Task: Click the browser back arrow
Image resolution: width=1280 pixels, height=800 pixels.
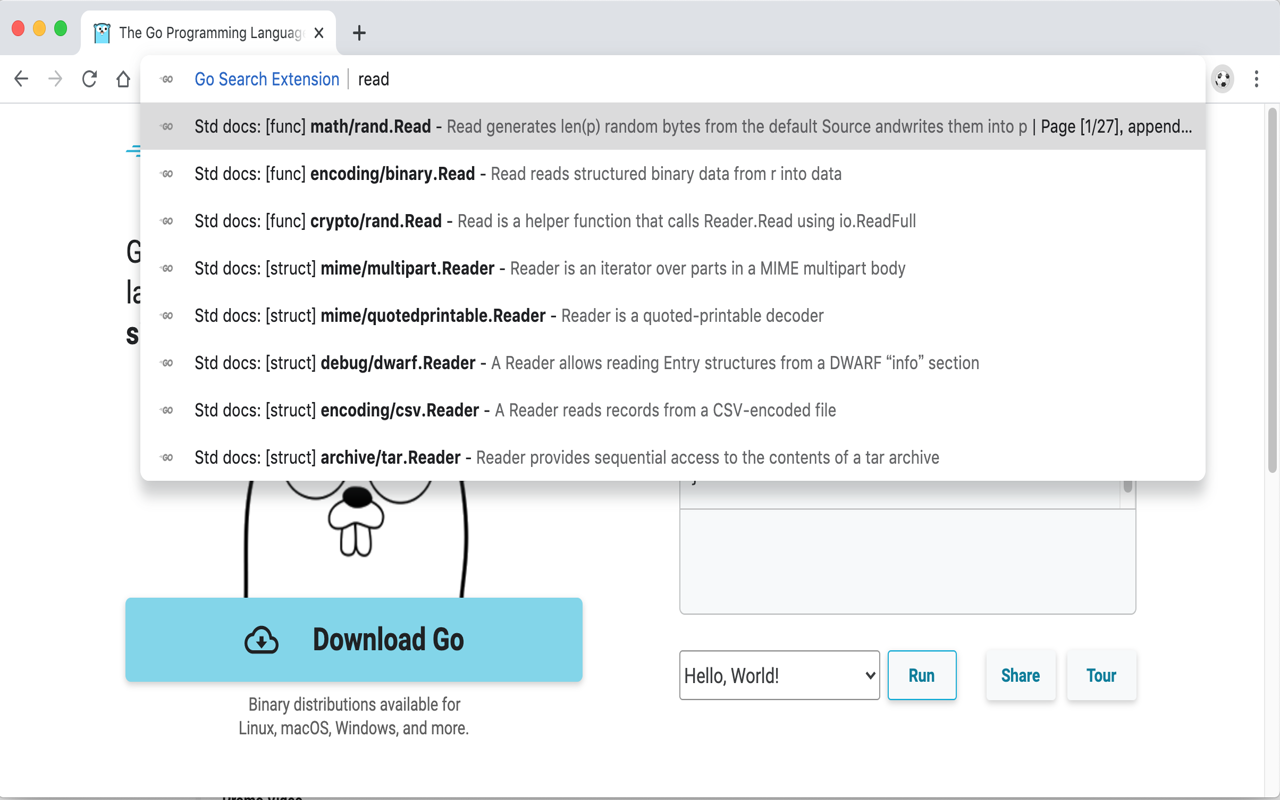Action: 21,79
